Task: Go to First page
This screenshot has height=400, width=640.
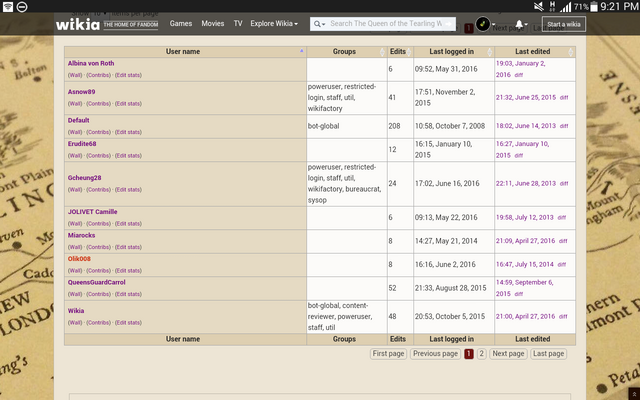Action: (x=388, y=353)
